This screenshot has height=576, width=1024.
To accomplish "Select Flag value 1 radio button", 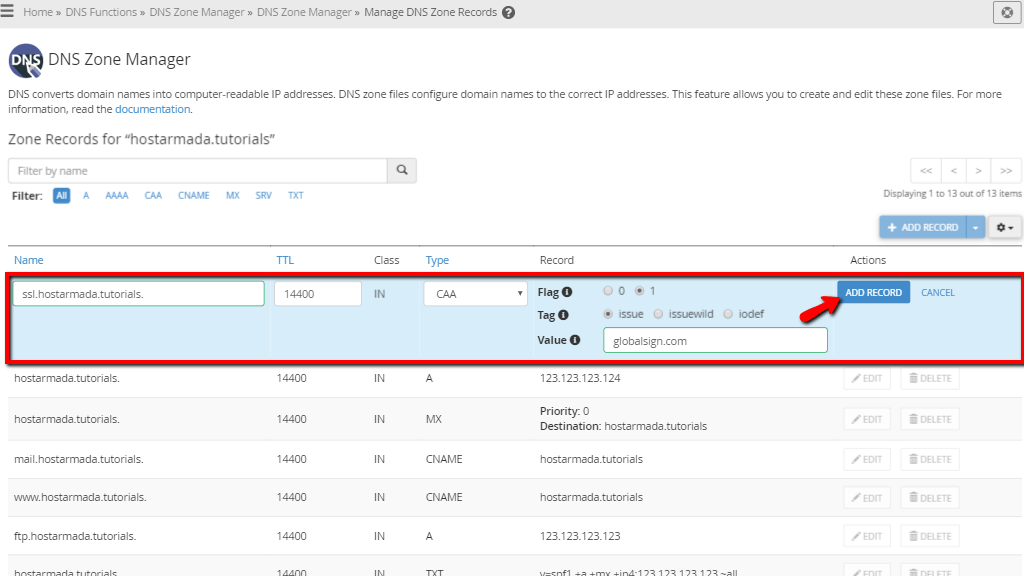I will point(639,291).
